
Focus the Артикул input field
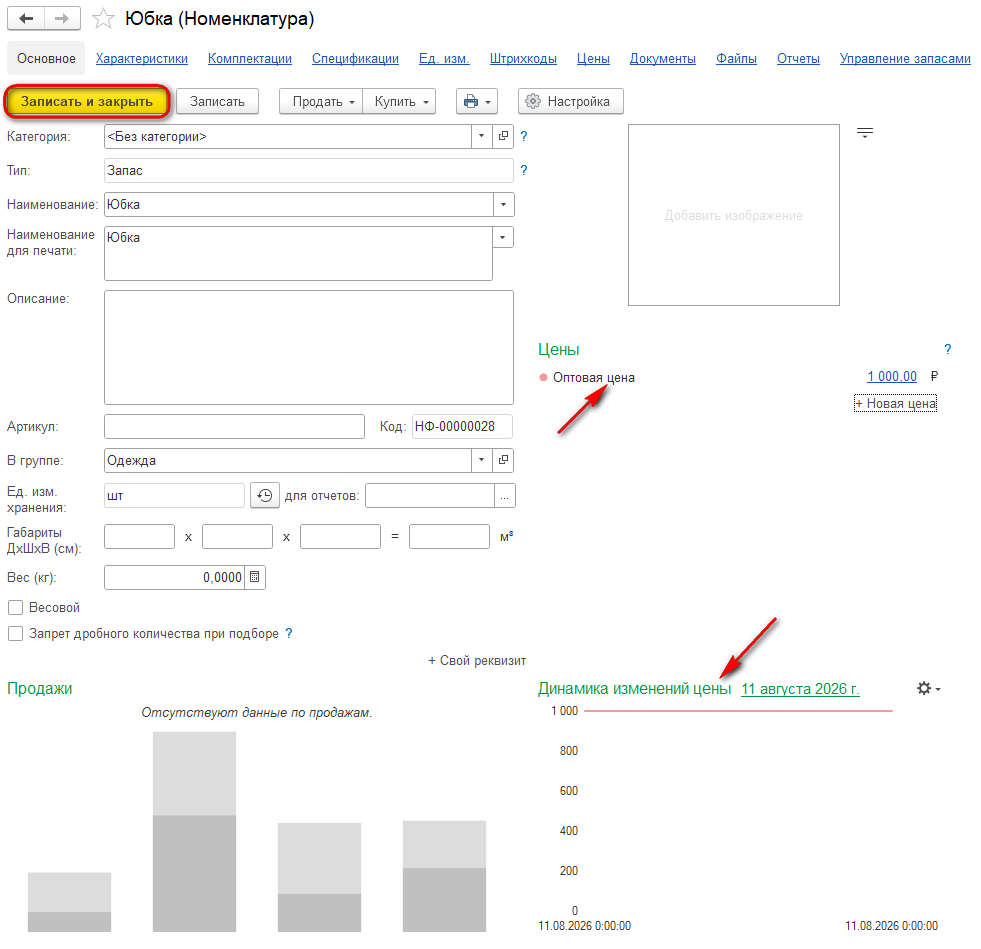(x=235, y=427)
